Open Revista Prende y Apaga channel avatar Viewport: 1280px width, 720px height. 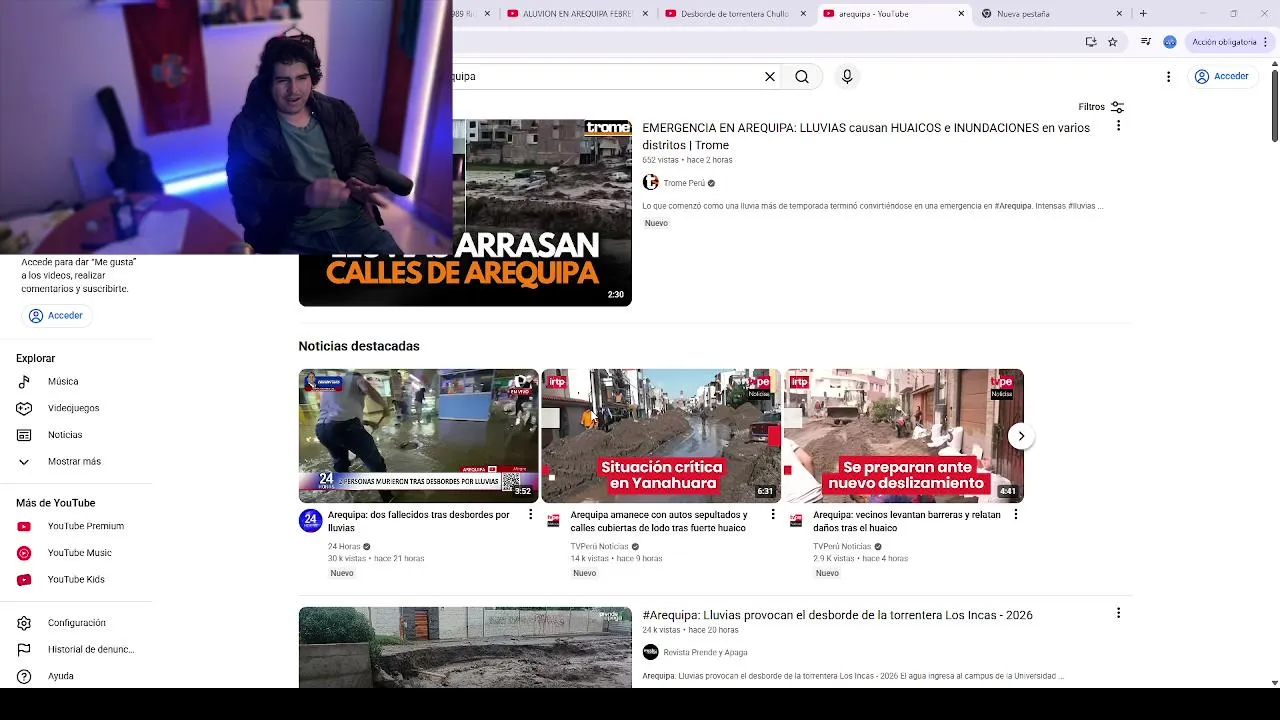(650, 652)
